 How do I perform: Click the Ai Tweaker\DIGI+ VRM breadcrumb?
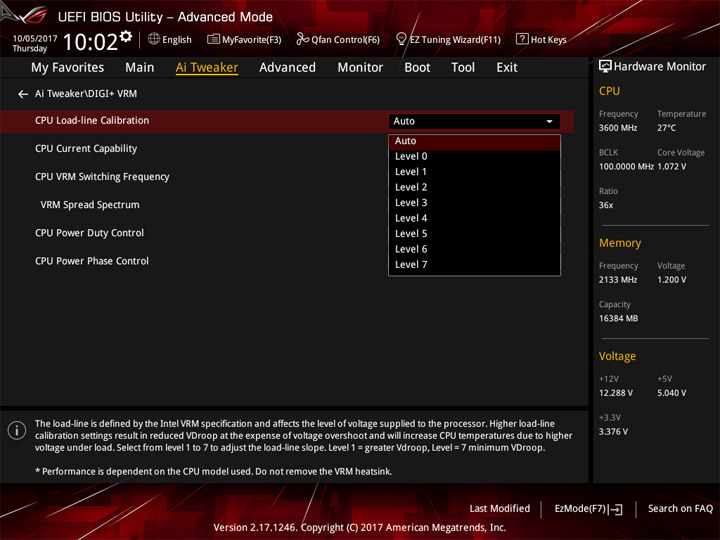click(x=86, y=94)
